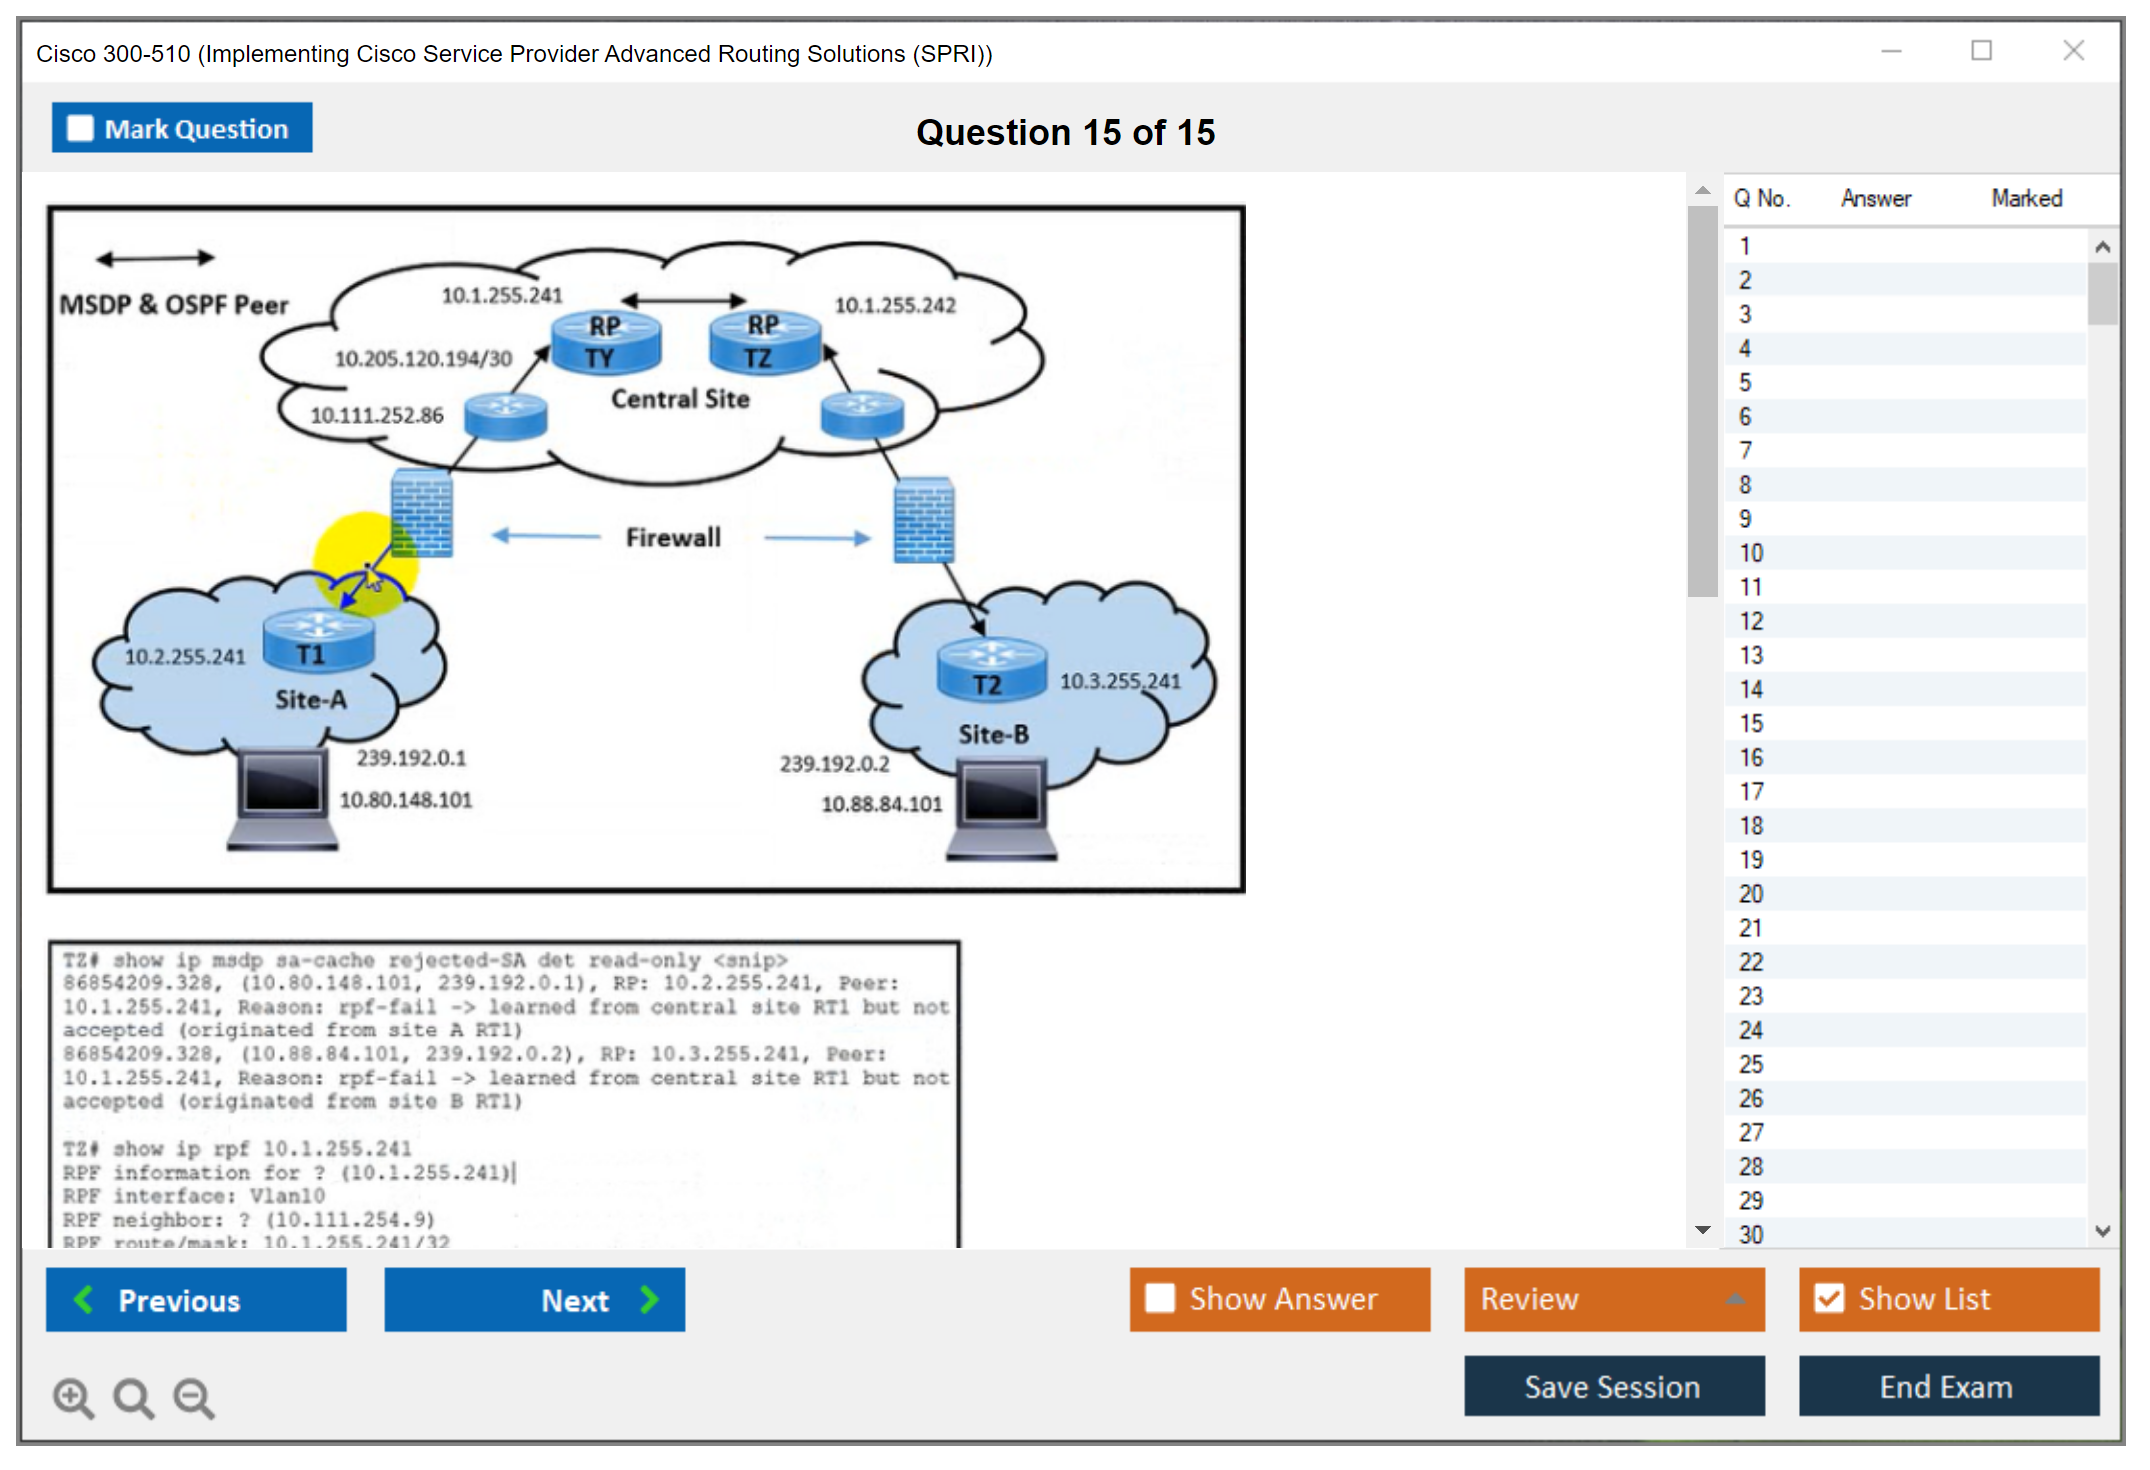Click the Save Session button
This screenshot has height=1470, width=2150.
(1613, 1386)
